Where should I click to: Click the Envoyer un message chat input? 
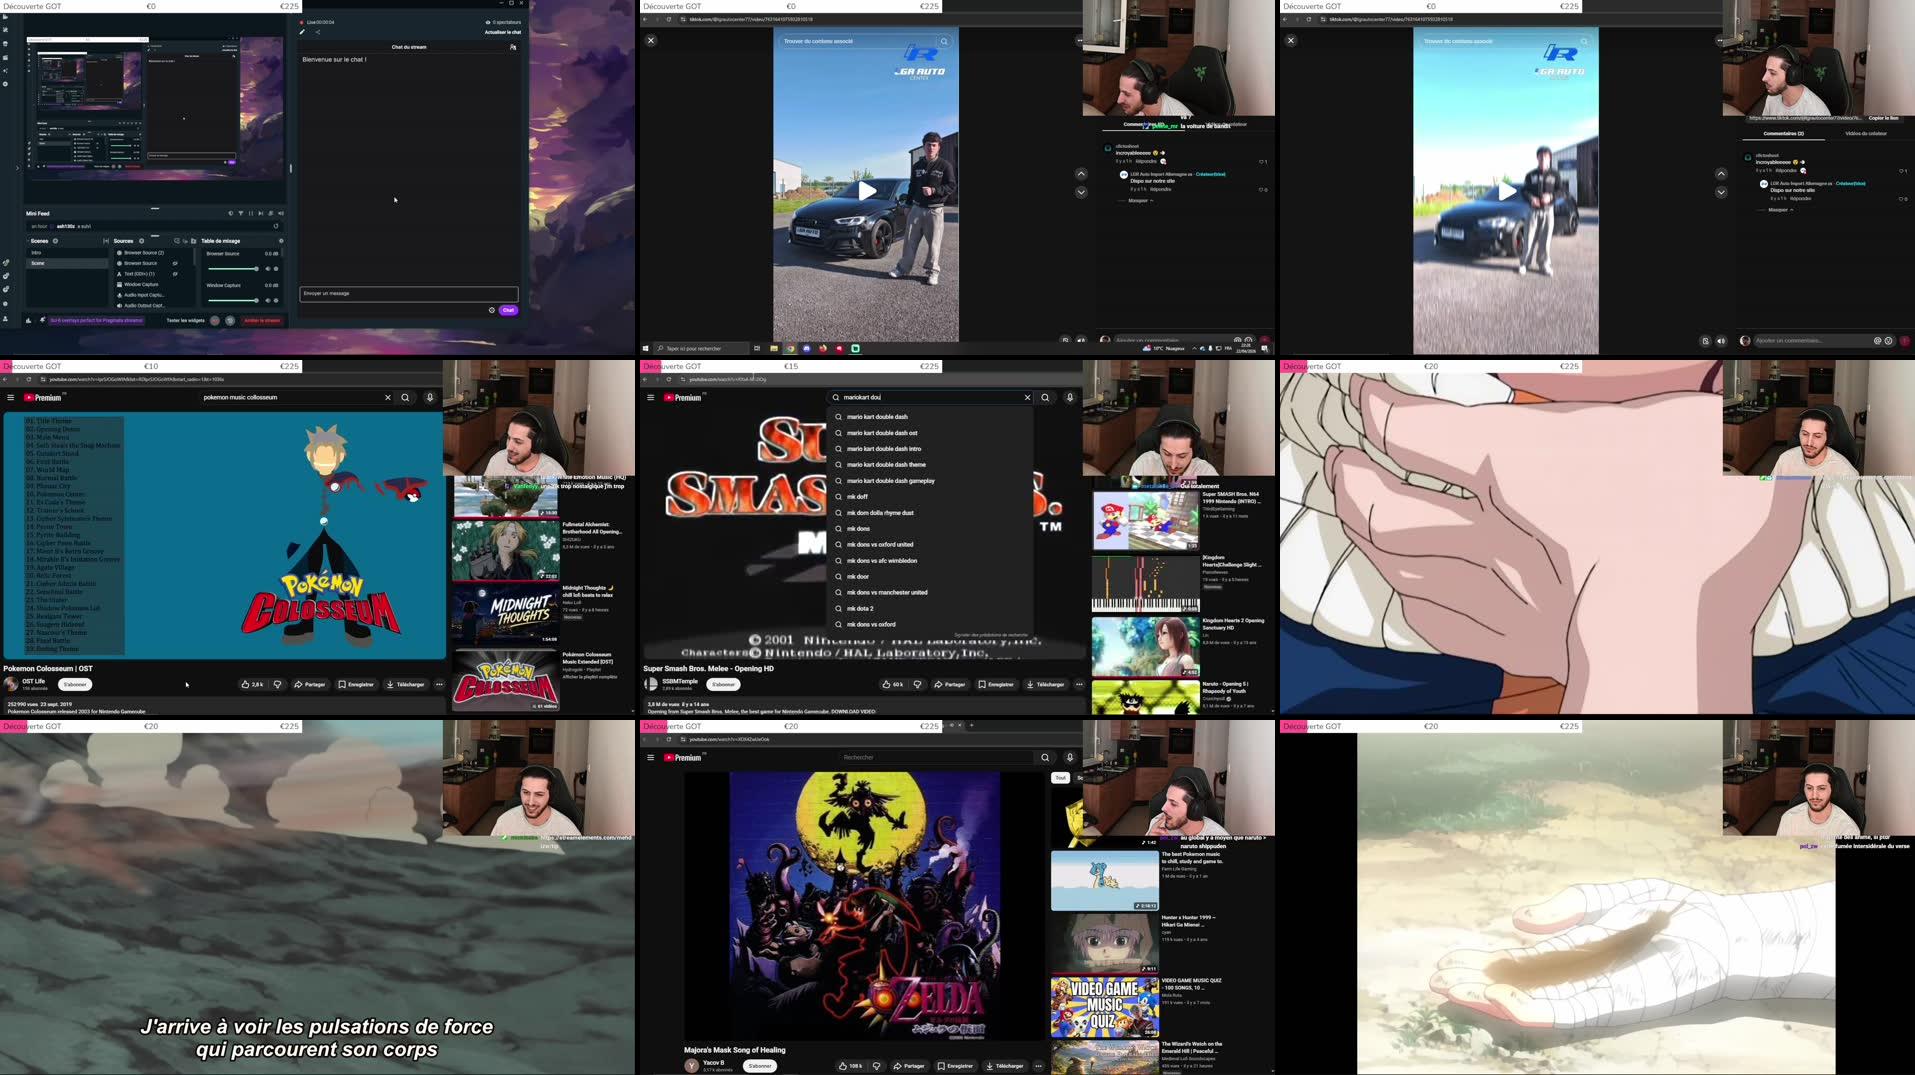click(408, 293)
